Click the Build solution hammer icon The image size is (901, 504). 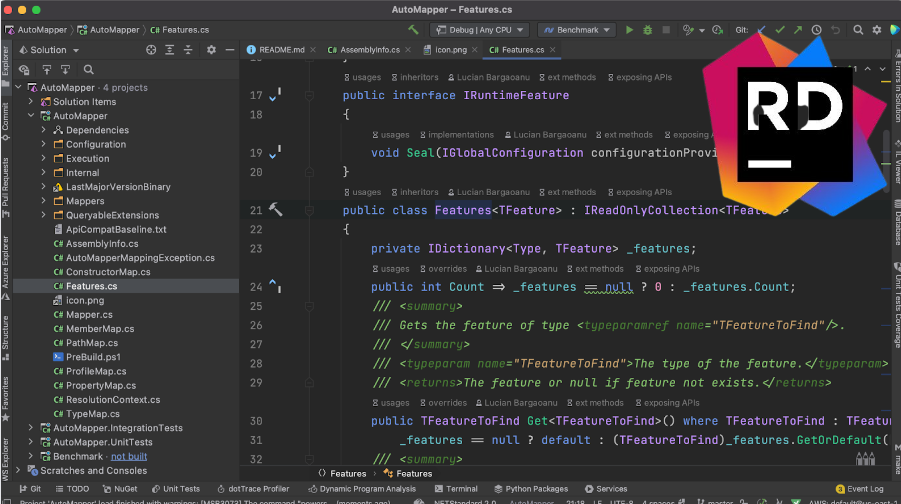[413, 29]
